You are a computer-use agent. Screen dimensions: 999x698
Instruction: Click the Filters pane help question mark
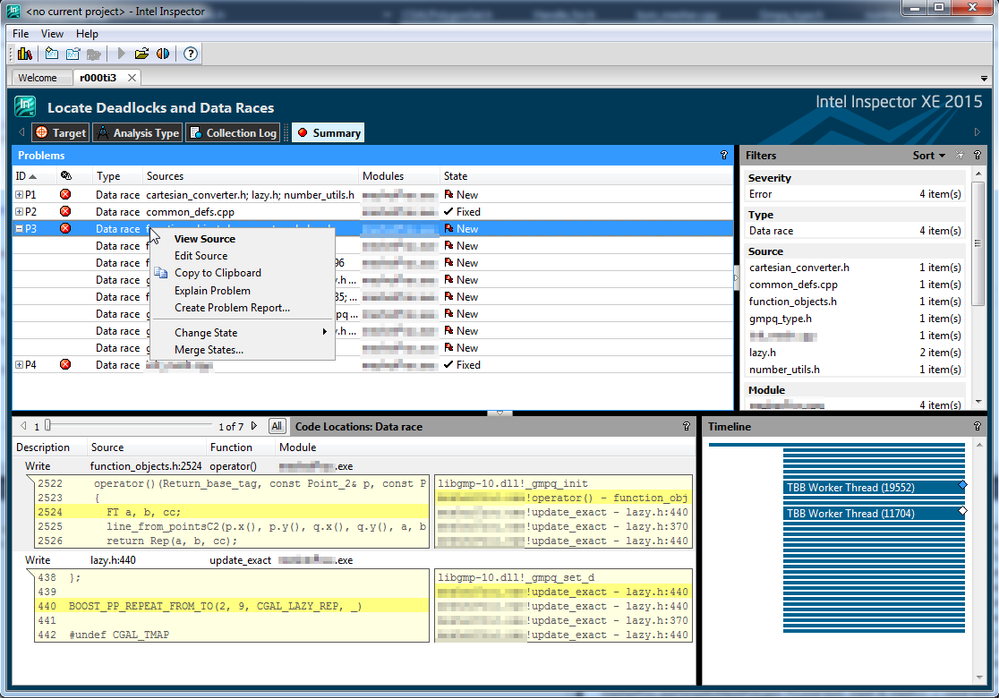(977, 155)
